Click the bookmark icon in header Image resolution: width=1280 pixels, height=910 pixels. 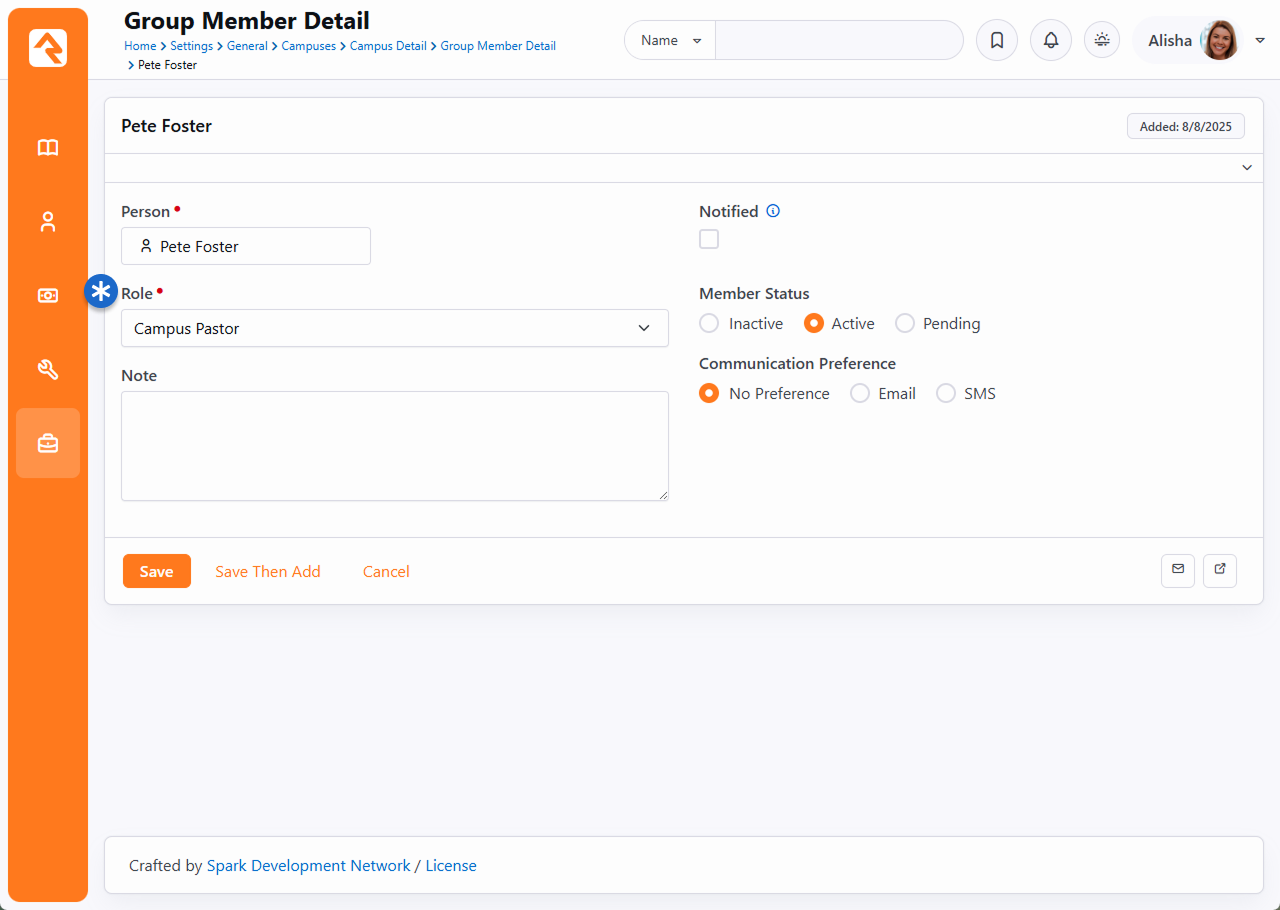coord(996,41)
